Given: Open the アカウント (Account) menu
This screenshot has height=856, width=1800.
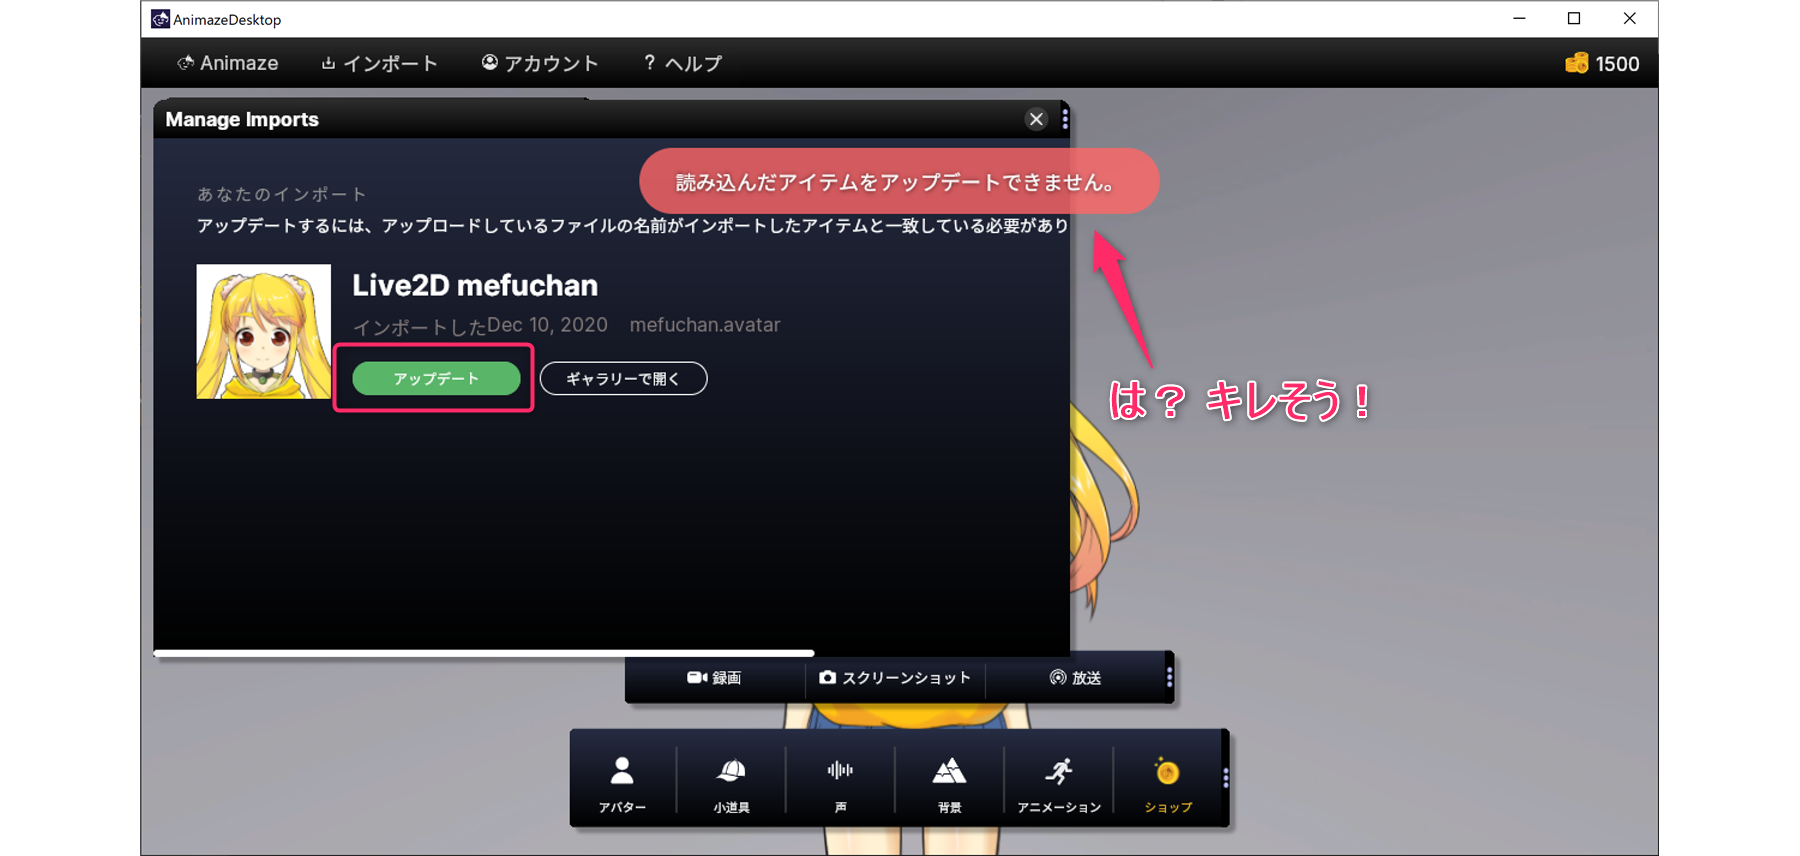Looking at the screenshot, I should pos(540,63).
